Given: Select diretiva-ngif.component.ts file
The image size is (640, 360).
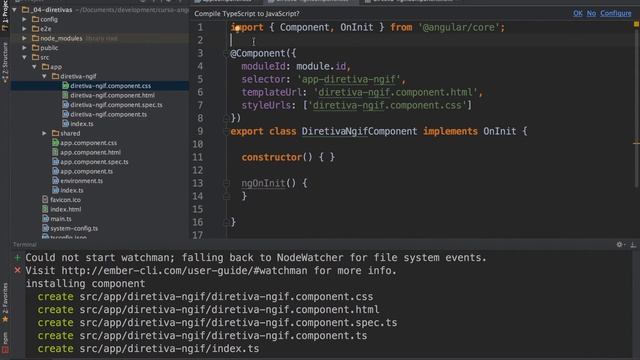Looking at the screenshot, I should (108, 114).
